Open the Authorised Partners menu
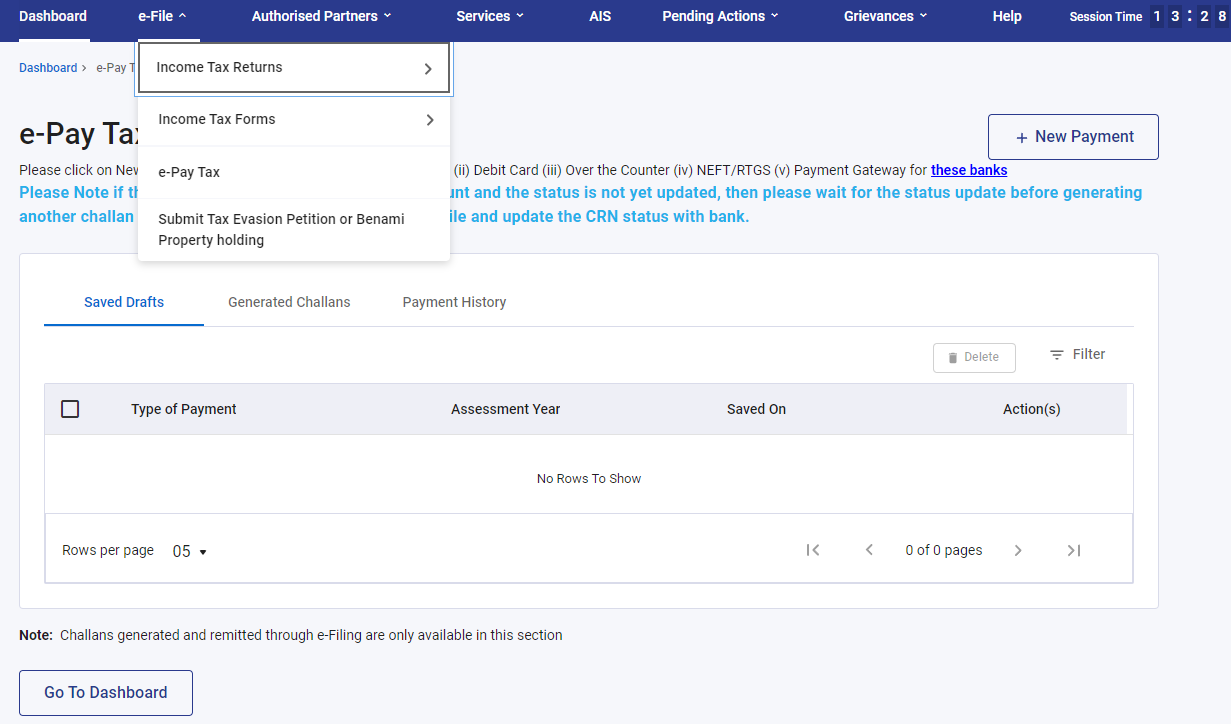Screen dimensions: 1231x724 point(321,16)
